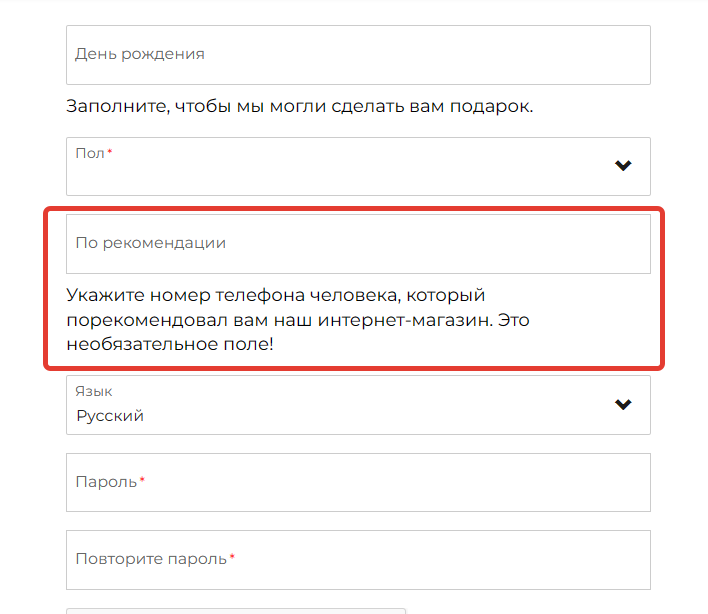Click the asterisk after Повторите пароль
Viewport: 708px width, 614px height.
[x=232, y=557]
